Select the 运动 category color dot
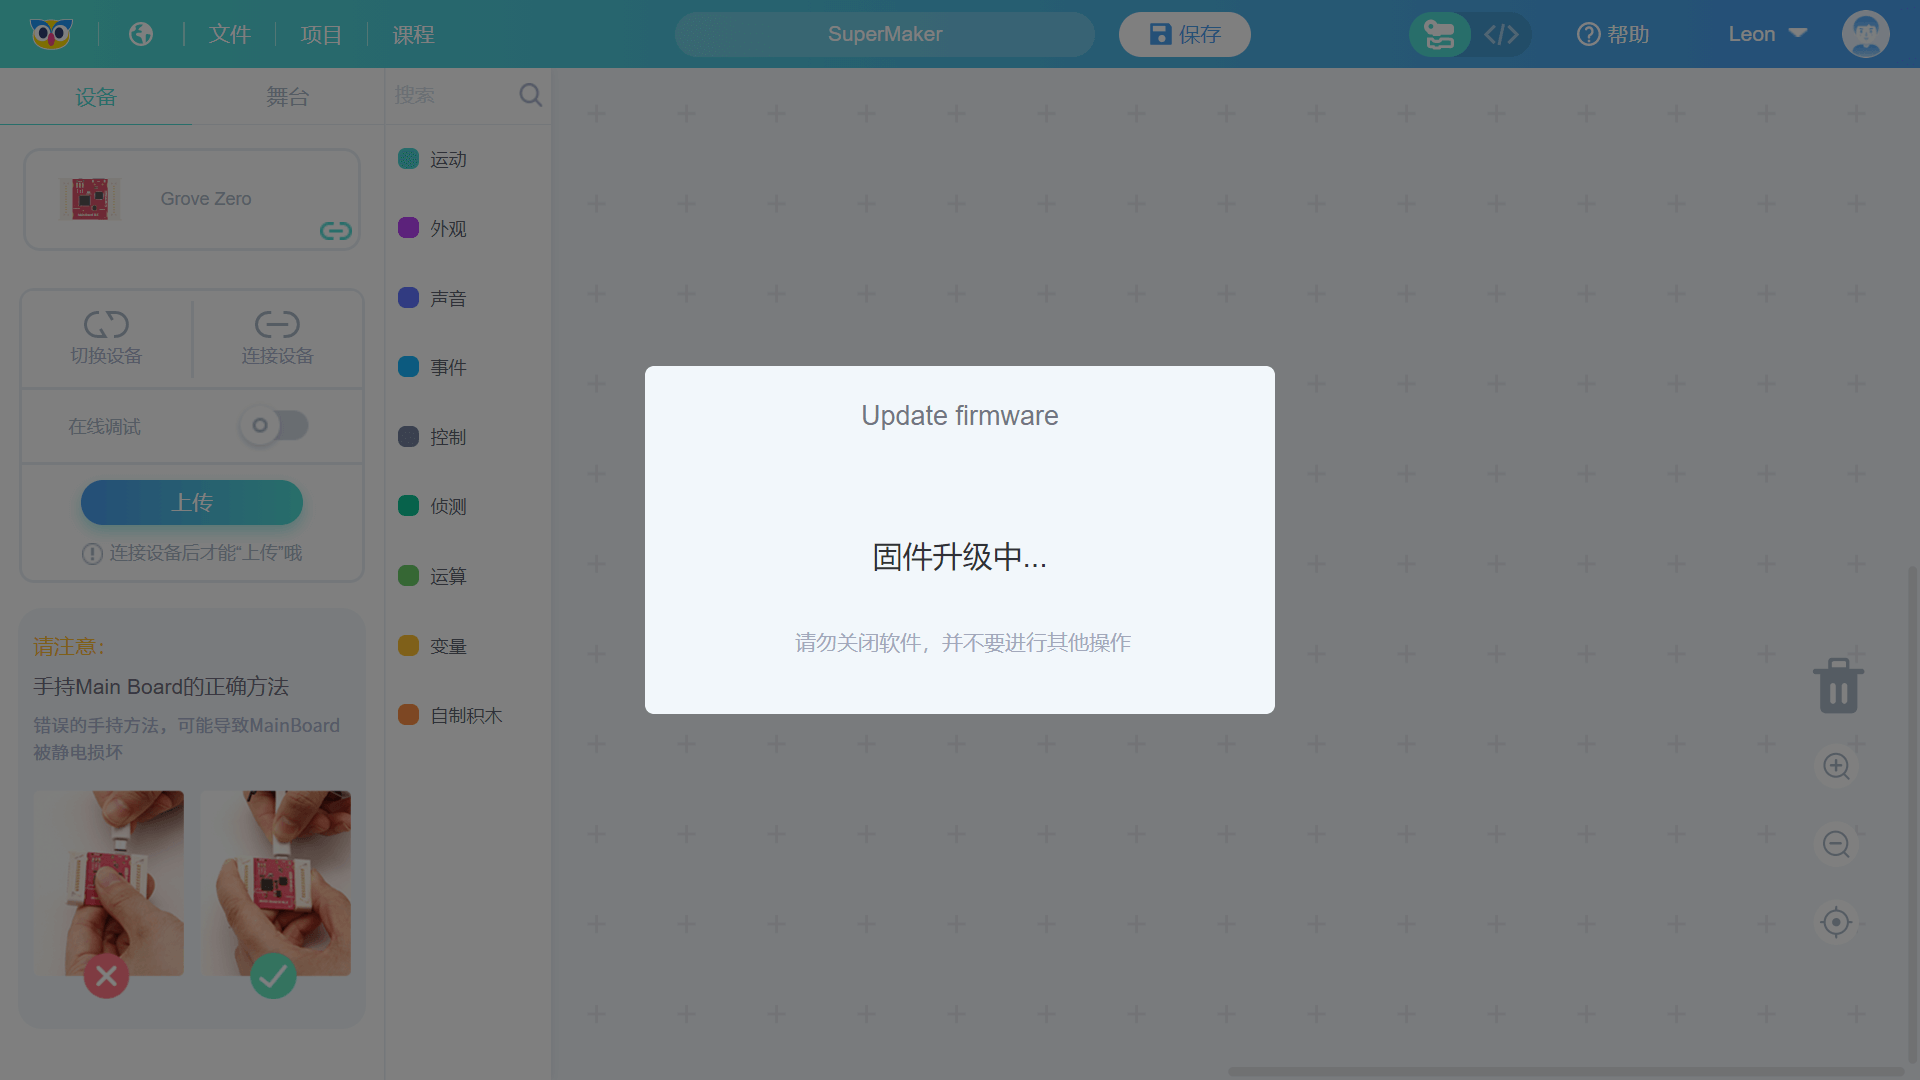The height and width of the screenshot is (1080, 1920). click(408, 159)
